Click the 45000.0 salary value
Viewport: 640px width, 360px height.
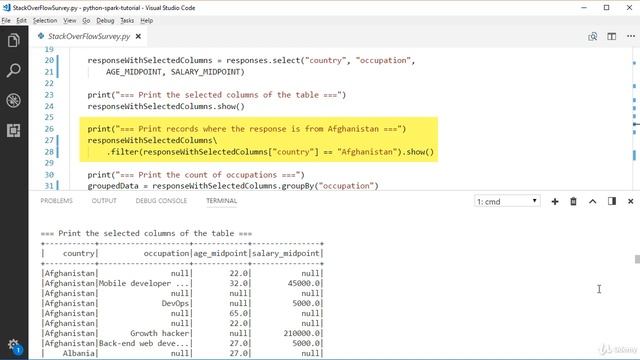pyautogui.click(x=304, y=283)
